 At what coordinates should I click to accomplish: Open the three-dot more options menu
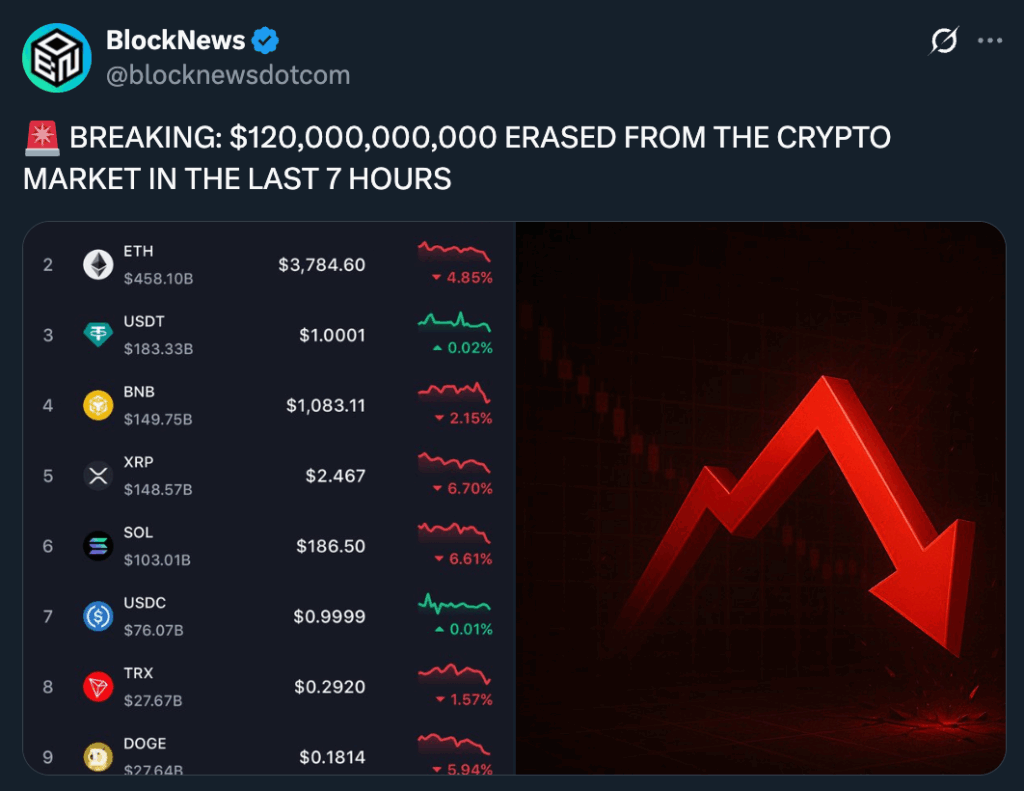tap(989, 41)
